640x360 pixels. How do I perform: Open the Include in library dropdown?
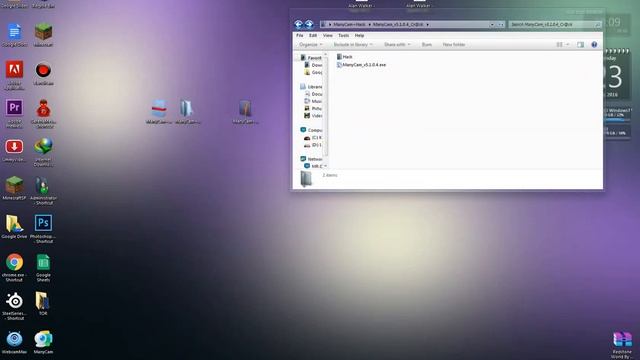tap(353, 44)
